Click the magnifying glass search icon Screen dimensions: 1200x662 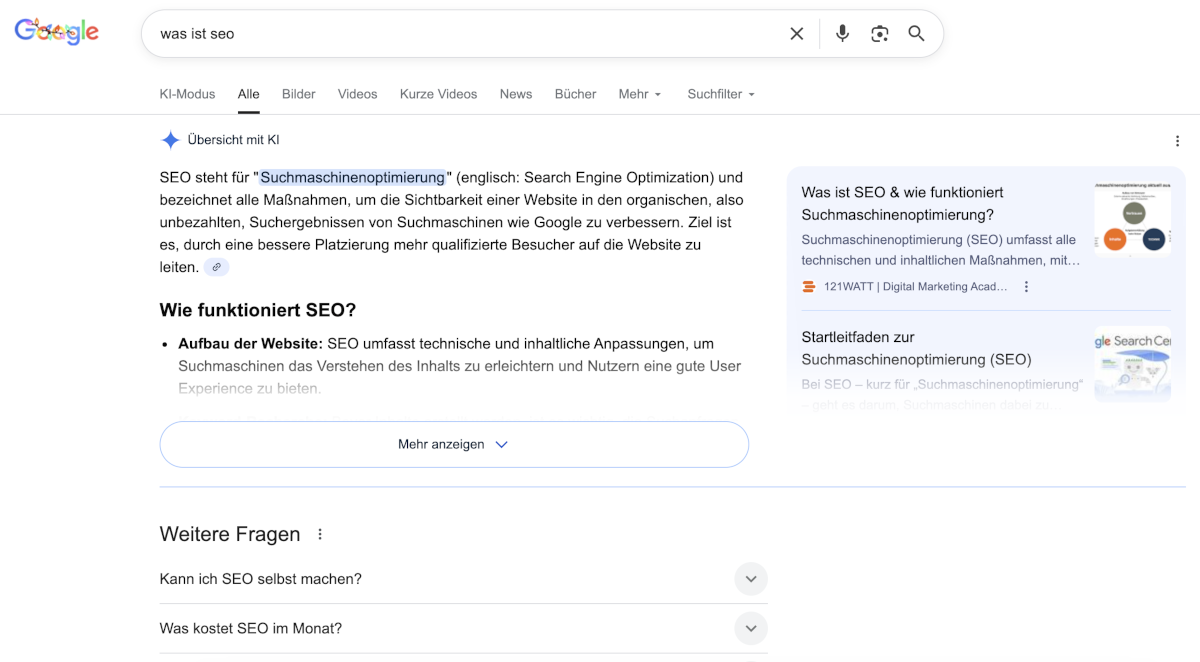916,33
